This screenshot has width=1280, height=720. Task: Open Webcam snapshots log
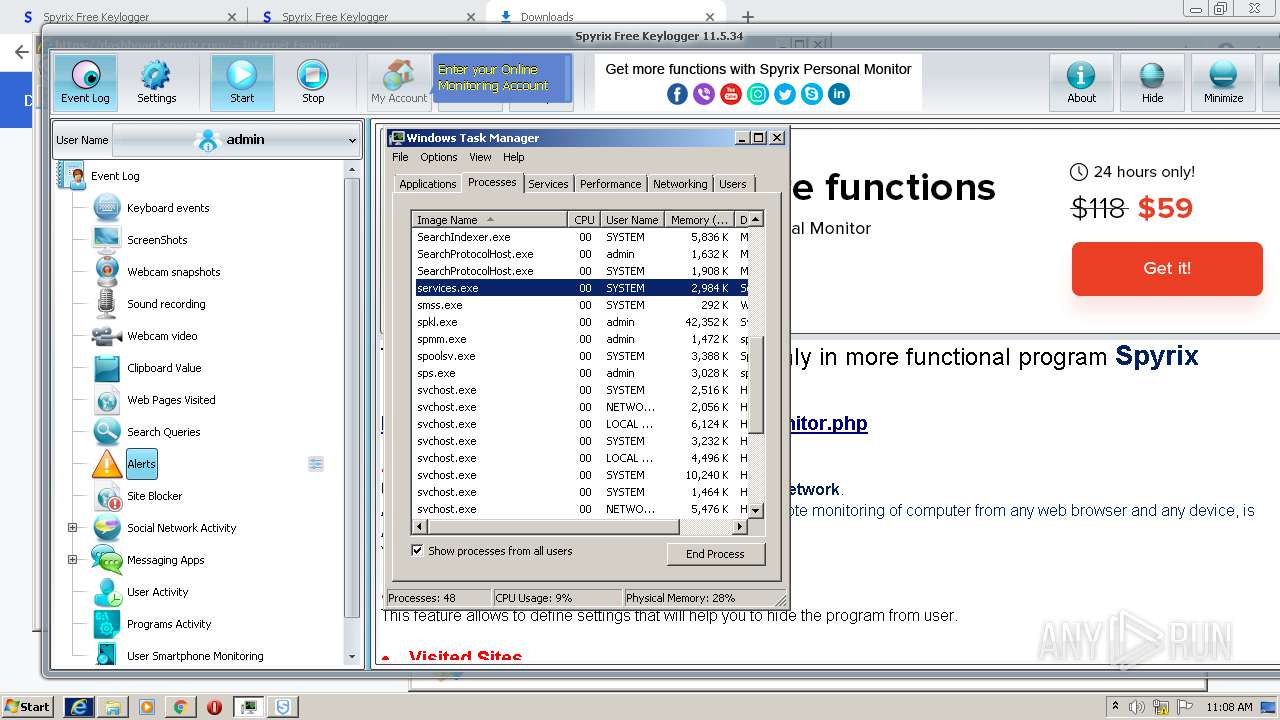(x=173, y=272)
